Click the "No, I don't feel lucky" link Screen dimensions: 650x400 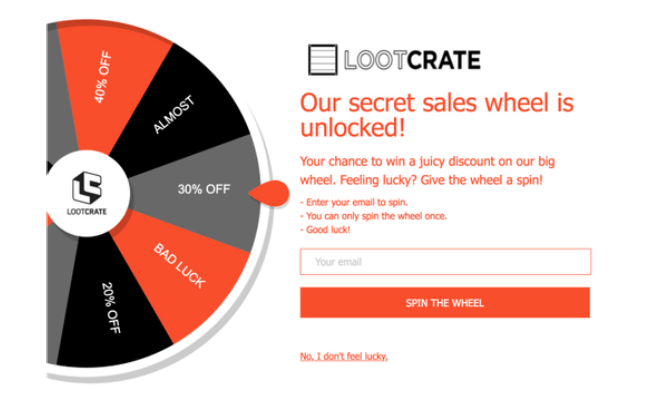click(344, 356)
